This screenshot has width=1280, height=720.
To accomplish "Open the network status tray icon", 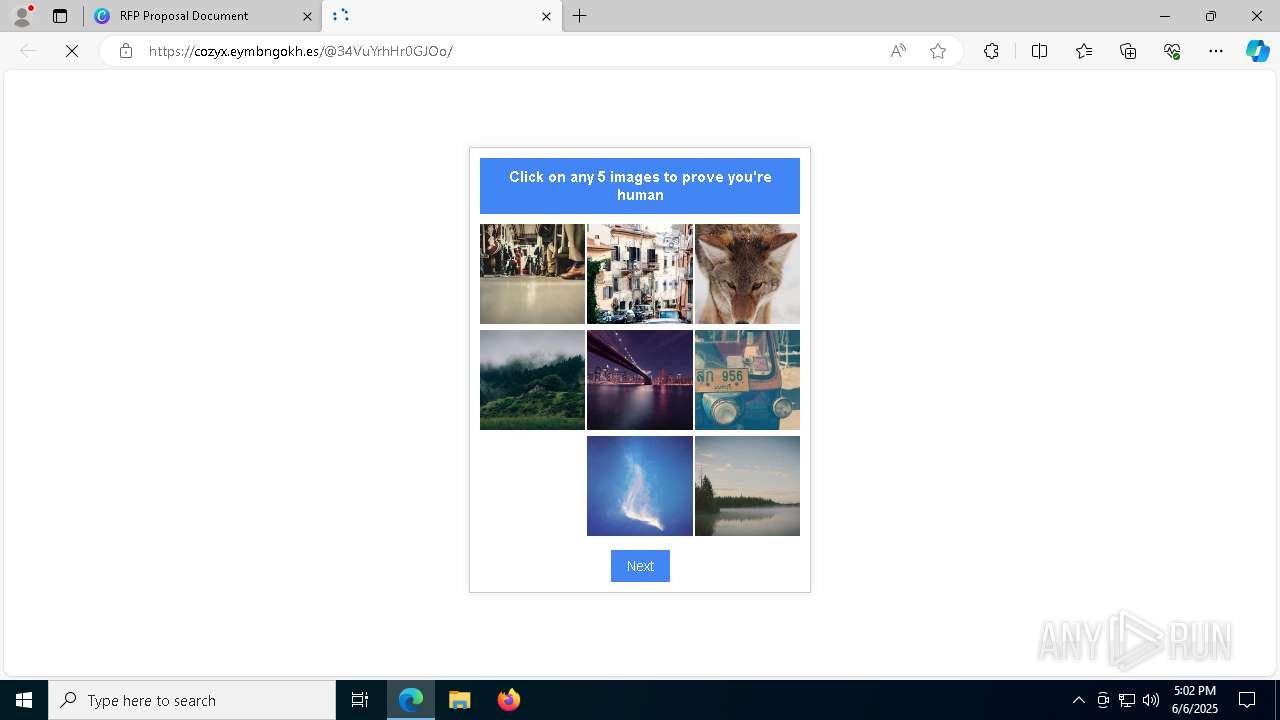I will [1127, 700].
